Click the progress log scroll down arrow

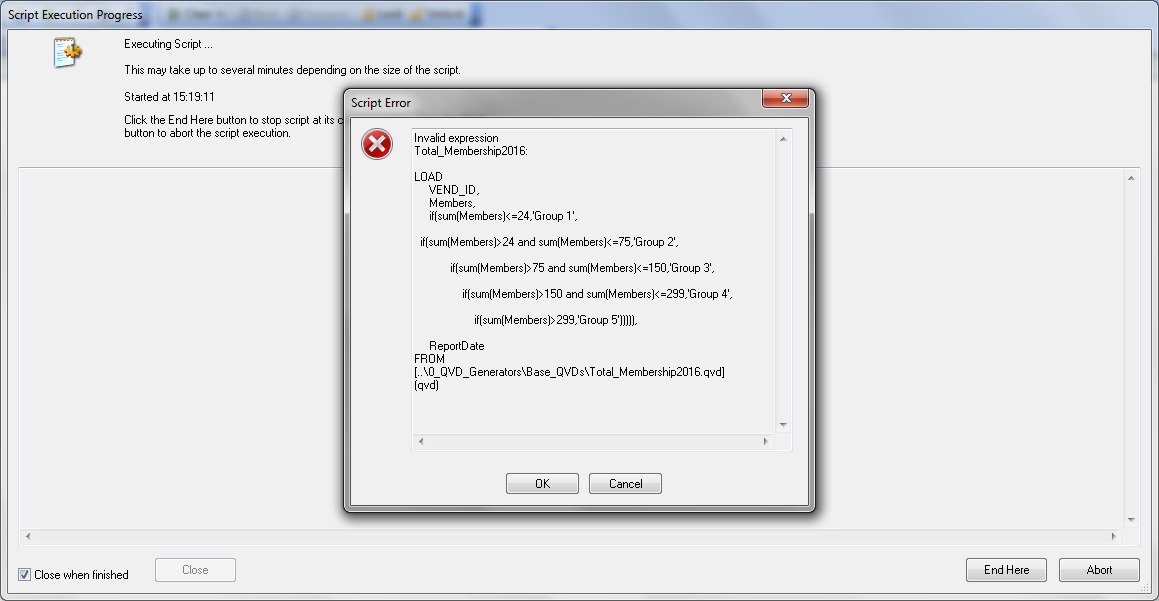[x=1131, y=520]
